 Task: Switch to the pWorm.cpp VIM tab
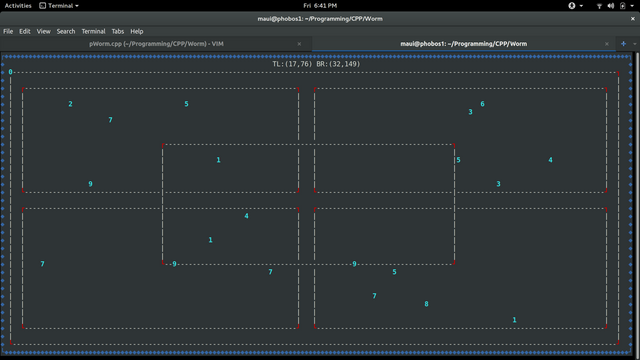click(156, 44)
